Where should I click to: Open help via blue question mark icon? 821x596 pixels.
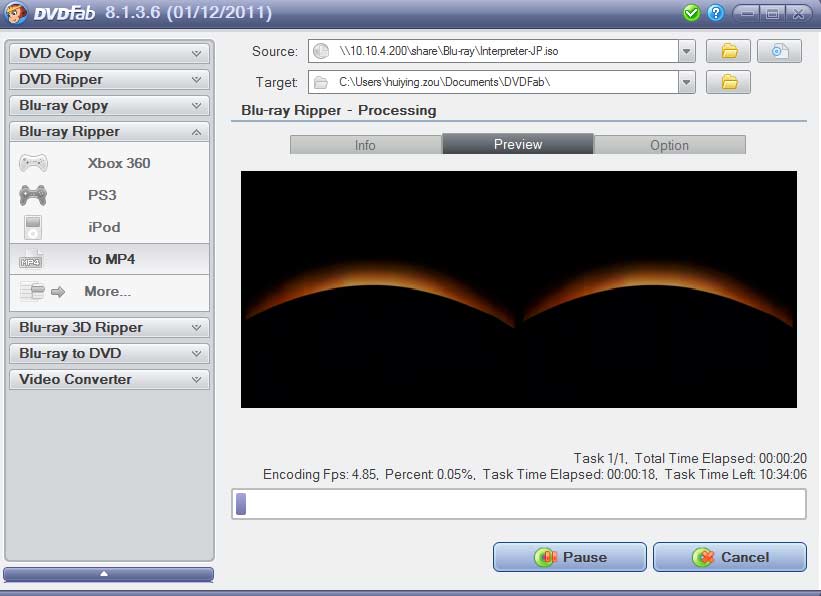click(x=715, y=13)
